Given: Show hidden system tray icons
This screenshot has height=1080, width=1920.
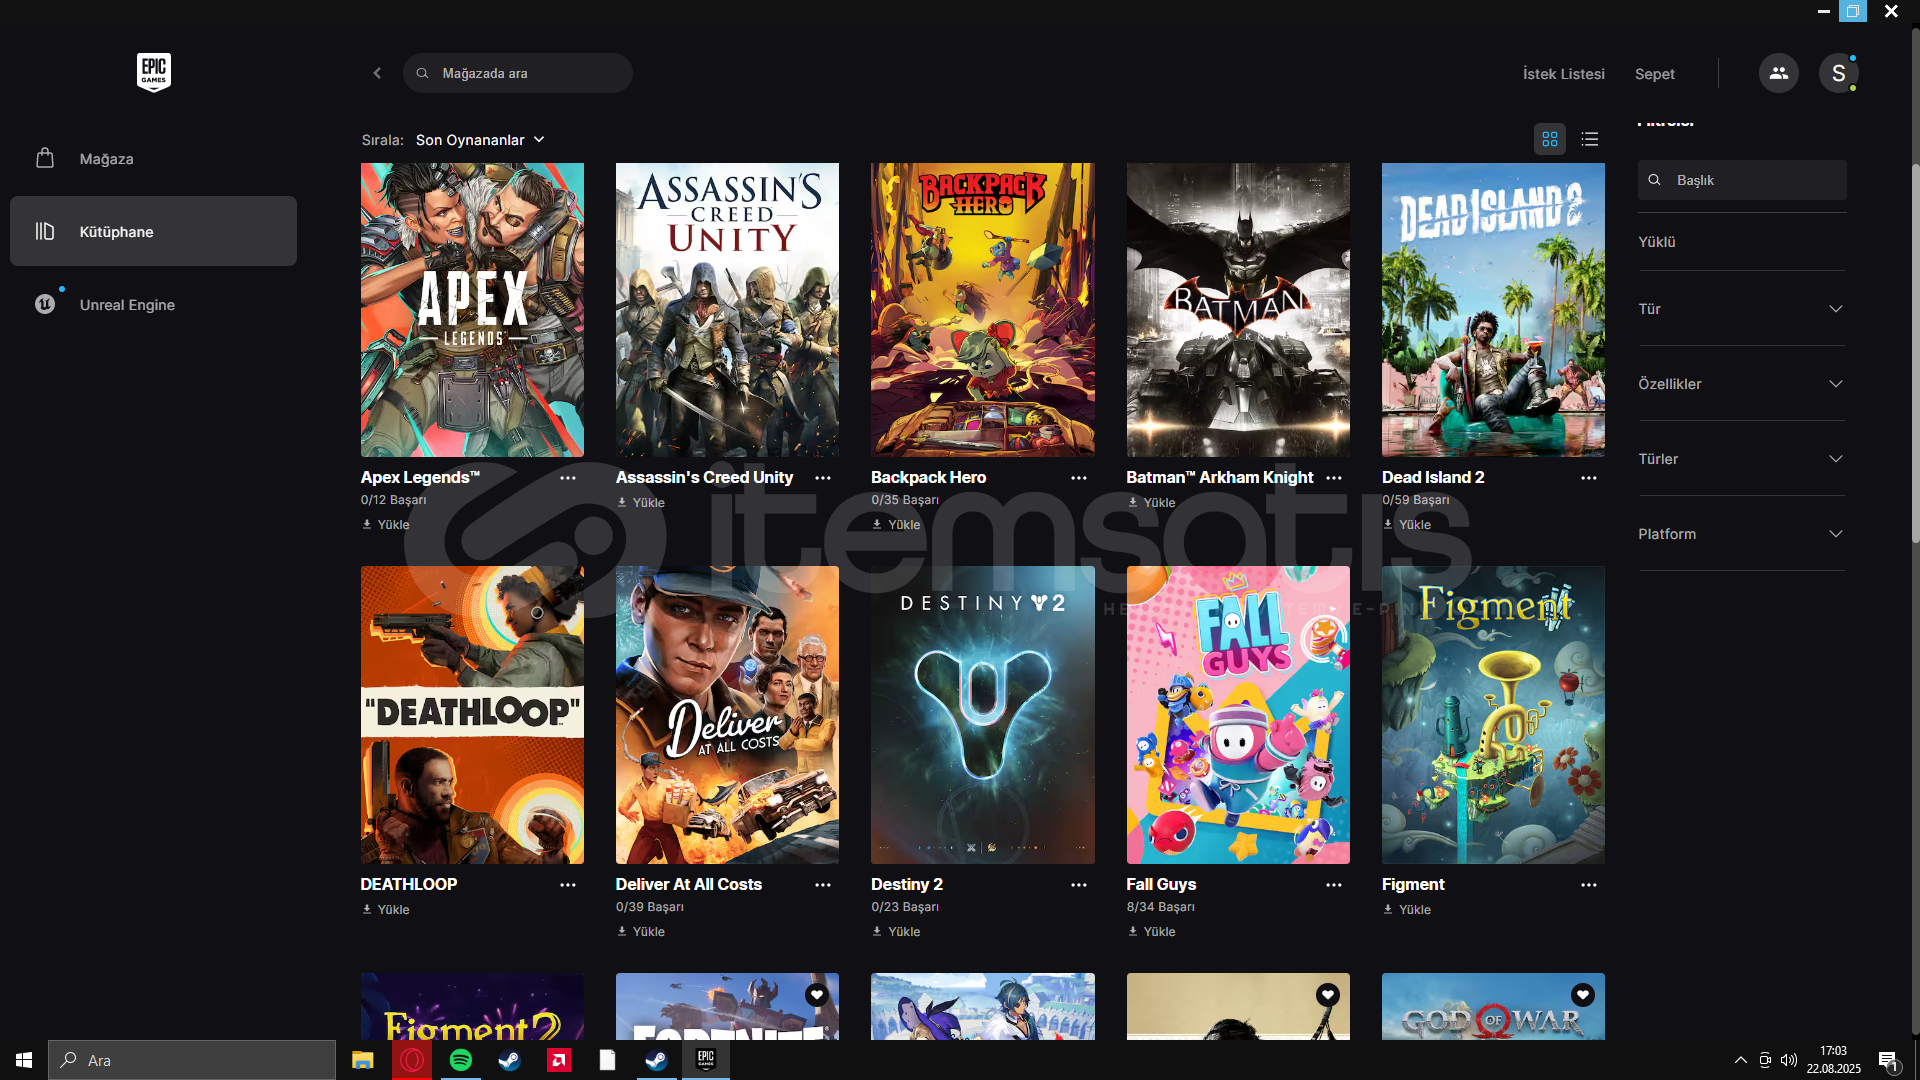Looking at the screenshot, I should 1740,1060.
